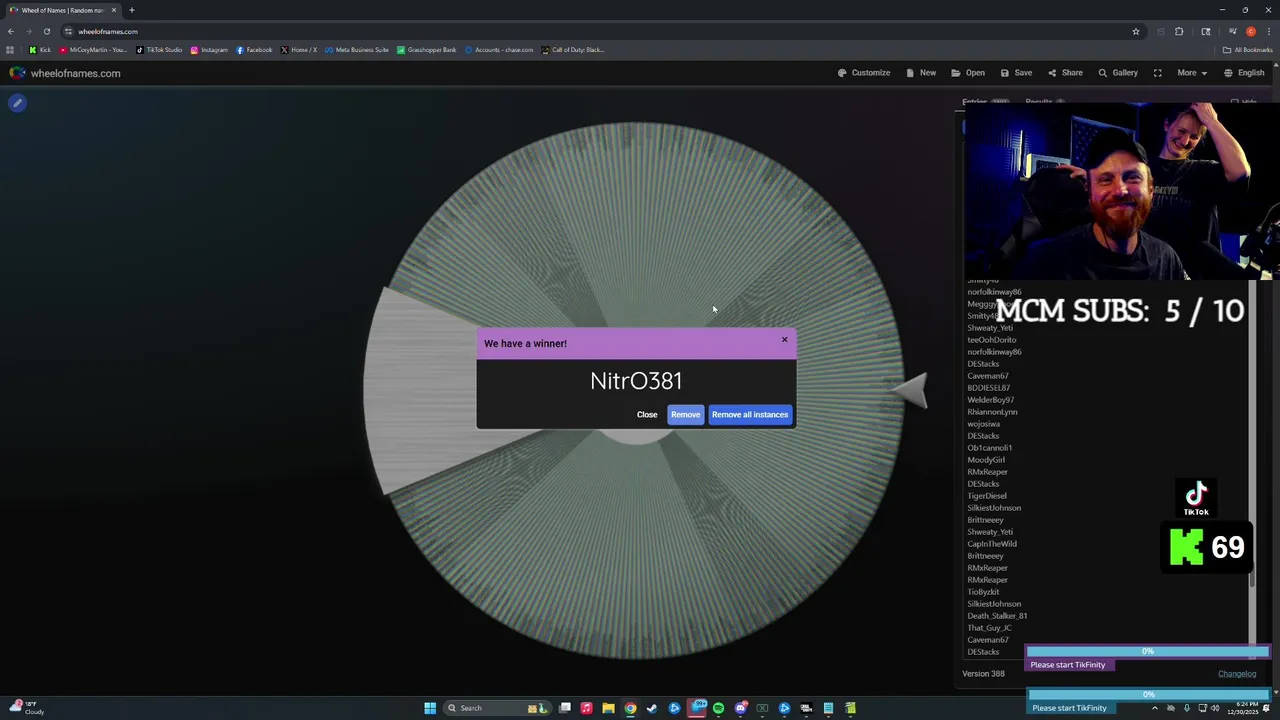Show hidden system tray icons
The height and width of the screenshot is (720, 1280).
1154,708
